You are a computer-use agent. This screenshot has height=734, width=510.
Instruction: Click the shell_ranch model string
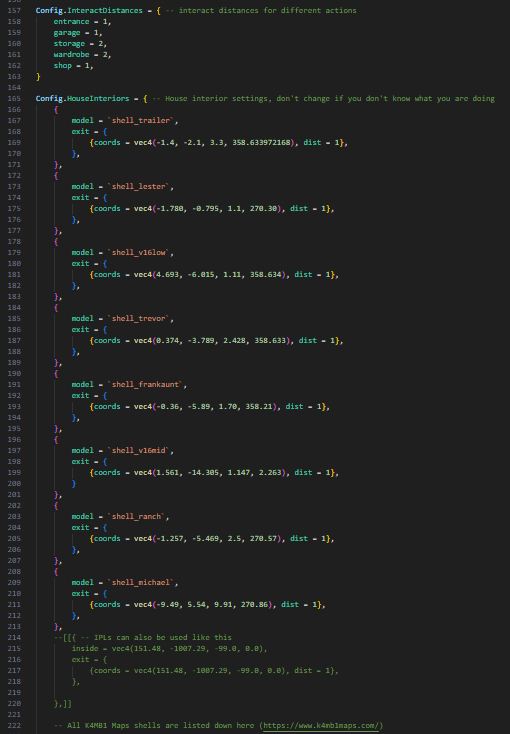(138, 516)
